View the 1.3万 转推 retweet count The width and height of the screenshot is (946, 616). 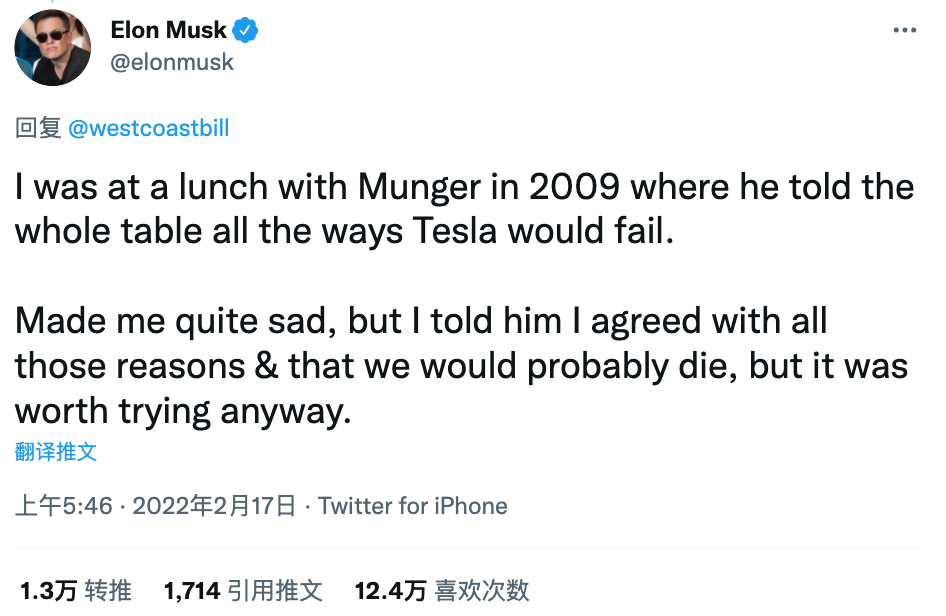(47, 590)
